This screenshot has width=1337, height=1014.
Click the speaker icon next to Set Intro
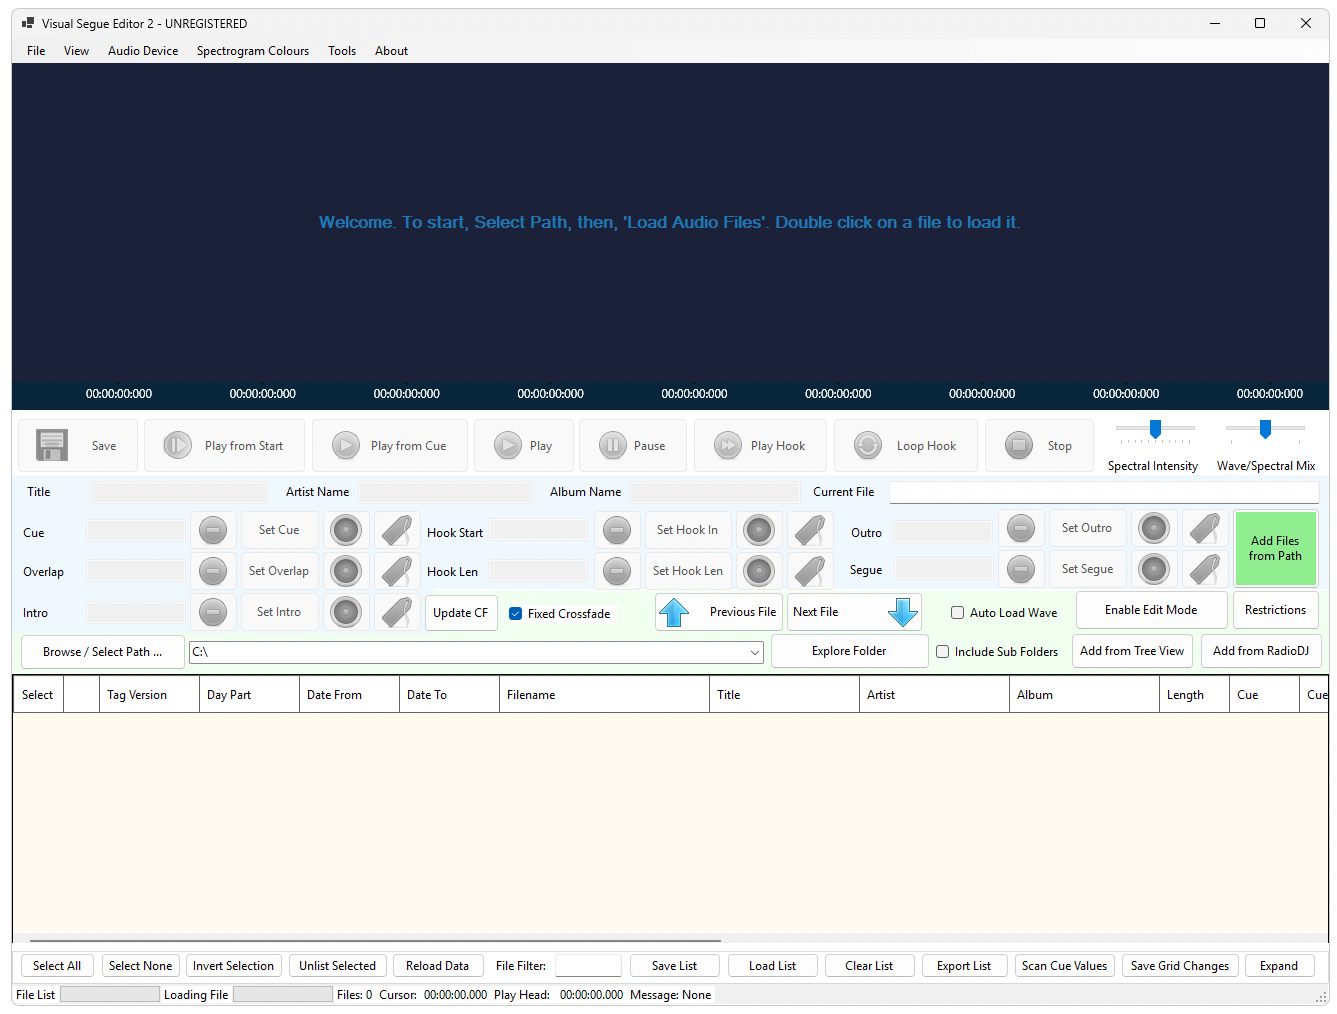coord(346,612)
